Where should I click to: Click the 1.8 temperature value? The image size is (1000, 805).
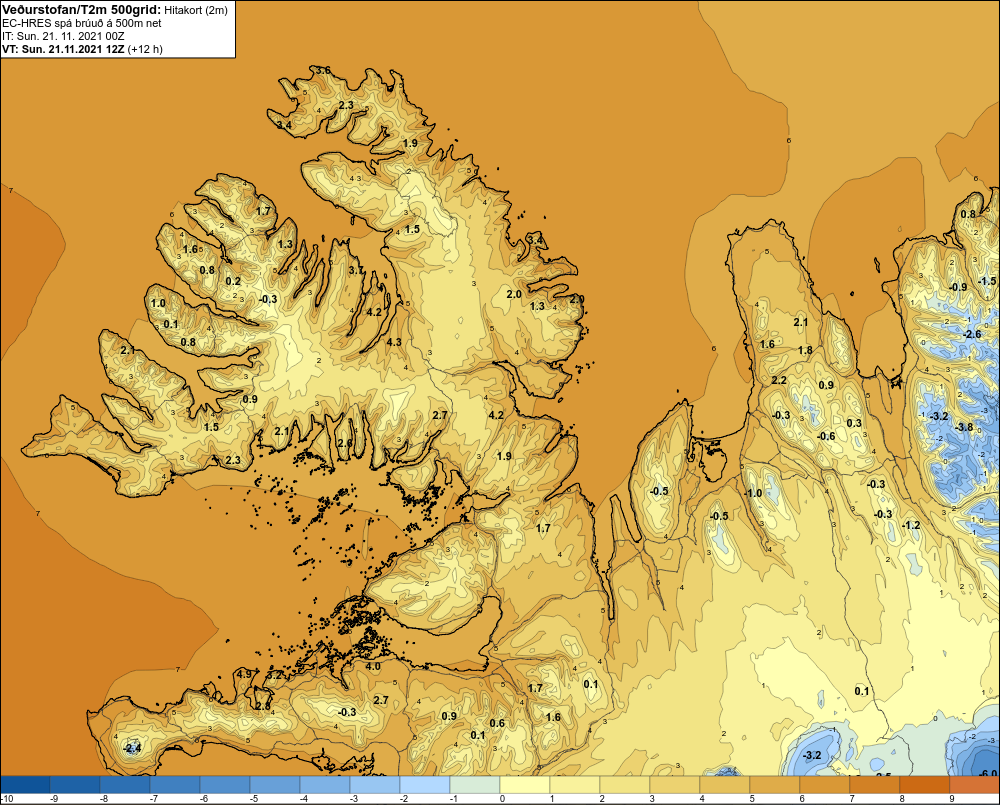[805, 350]
